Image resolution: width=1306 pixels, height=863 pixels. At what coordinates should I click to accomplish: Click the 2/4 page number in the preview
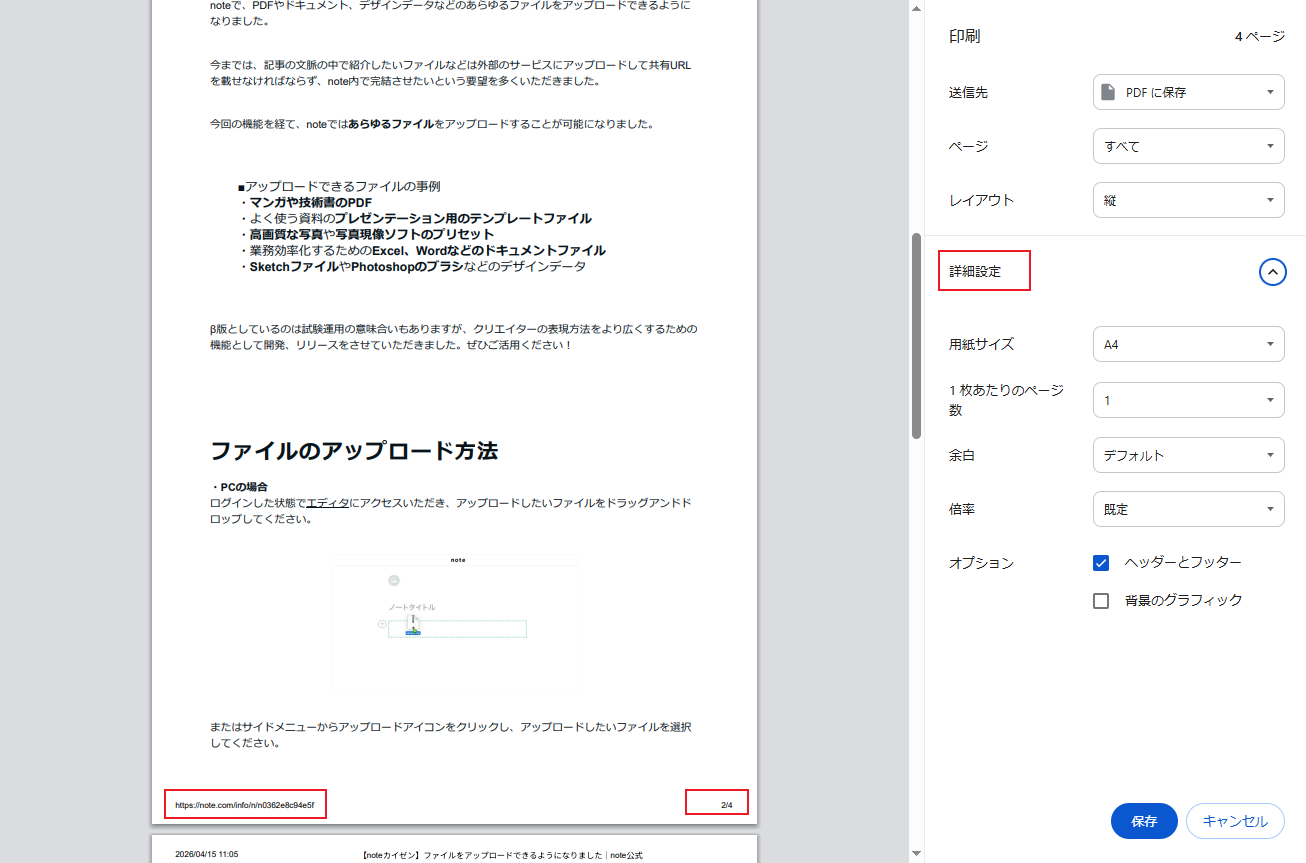[716, 802]
